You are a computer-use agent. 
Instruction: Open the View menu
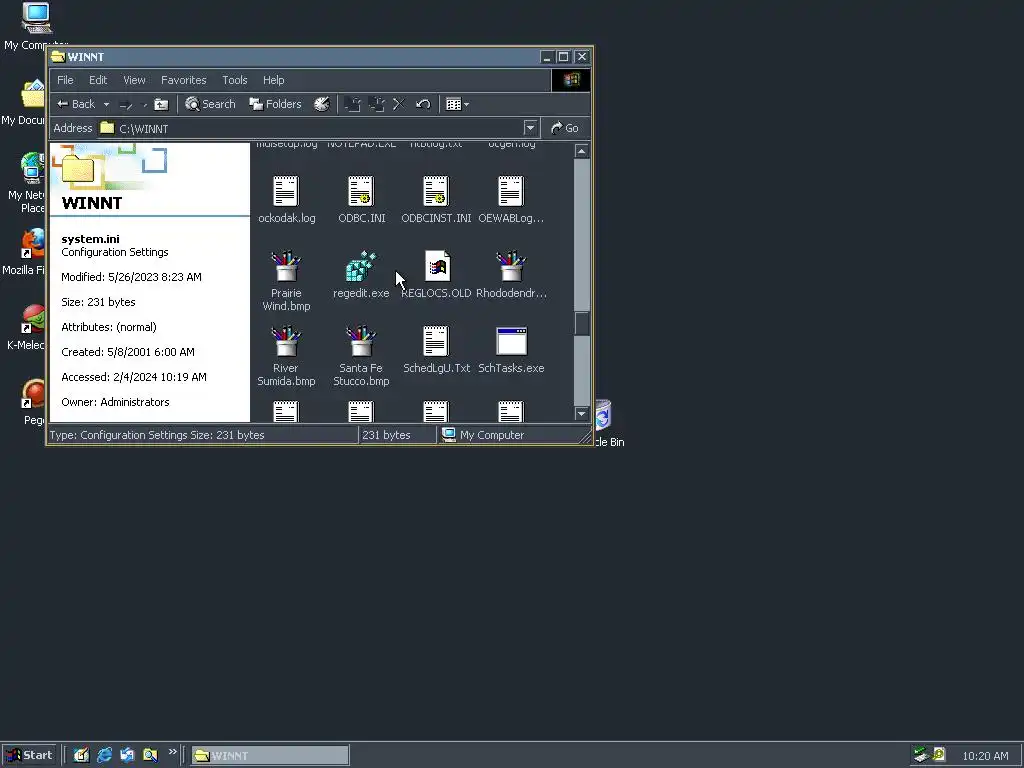135,80
